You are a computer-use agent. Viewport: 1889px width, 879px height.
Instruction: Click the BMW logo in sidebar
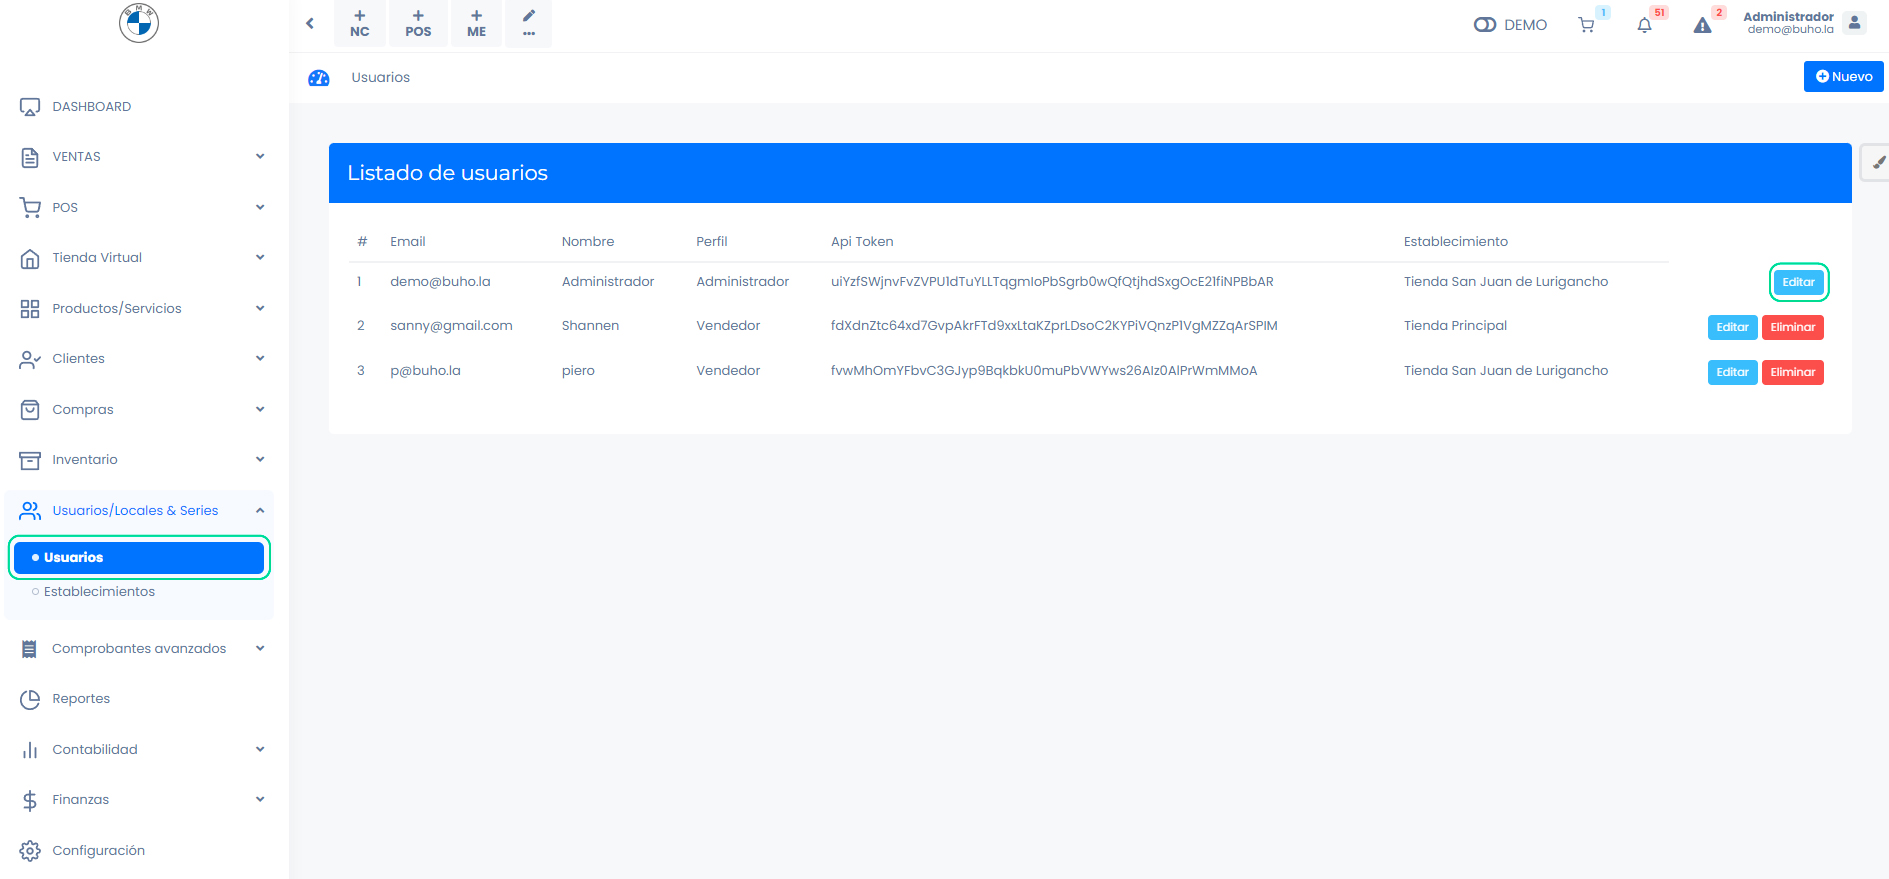139,23
